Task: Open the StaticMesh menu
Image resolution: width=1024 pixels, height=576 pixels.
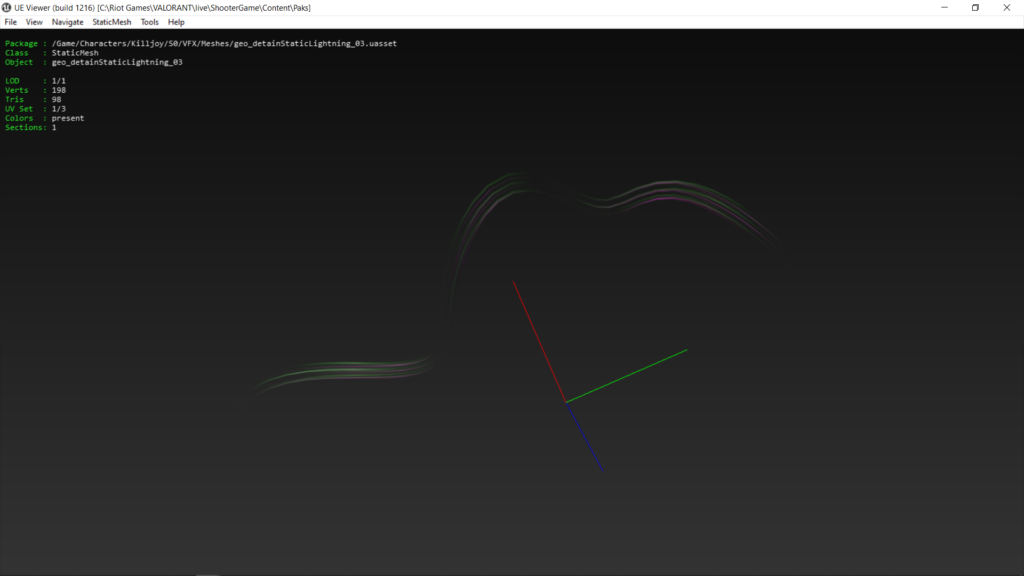Action: point(112,22)
